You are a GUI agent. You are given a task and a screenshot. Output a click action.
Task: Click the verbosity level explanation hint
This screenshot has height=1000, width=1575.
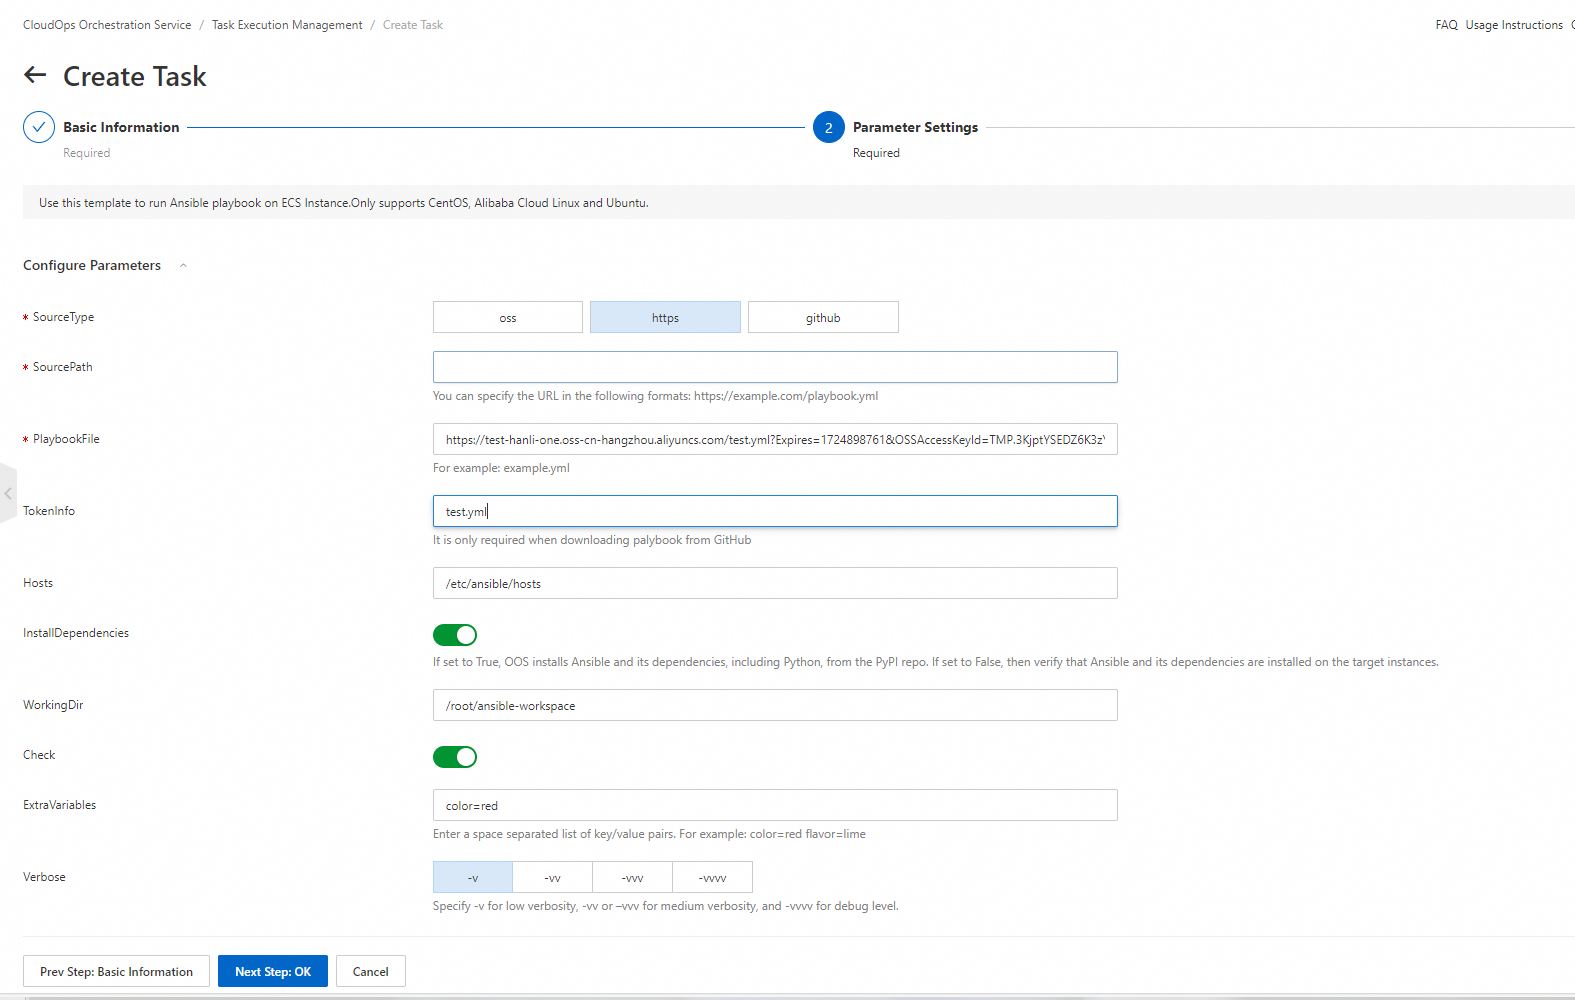coord(666,906)
